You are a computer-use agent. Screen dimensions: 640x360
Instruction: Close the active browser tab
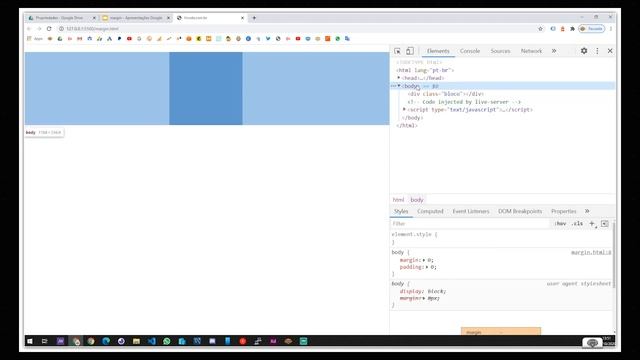pyautogui.click(x=242, y=18)
